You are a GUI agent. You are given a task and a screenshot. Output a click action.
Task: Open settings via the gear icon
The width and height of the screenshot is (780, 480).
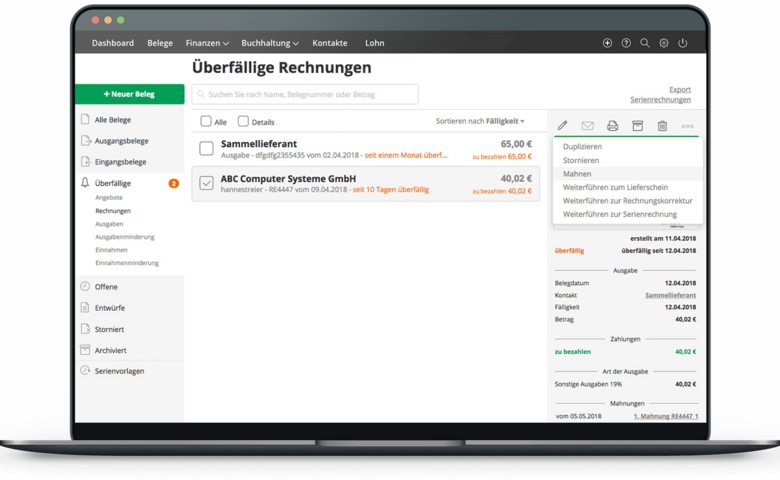pyautogui.click(x=664, y=44)
